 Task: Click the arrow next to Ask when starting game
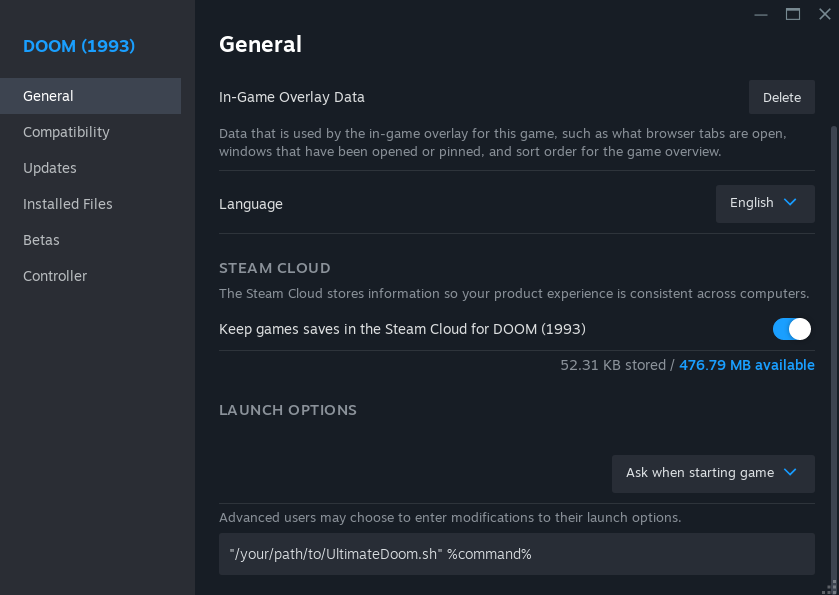(791, 472)
